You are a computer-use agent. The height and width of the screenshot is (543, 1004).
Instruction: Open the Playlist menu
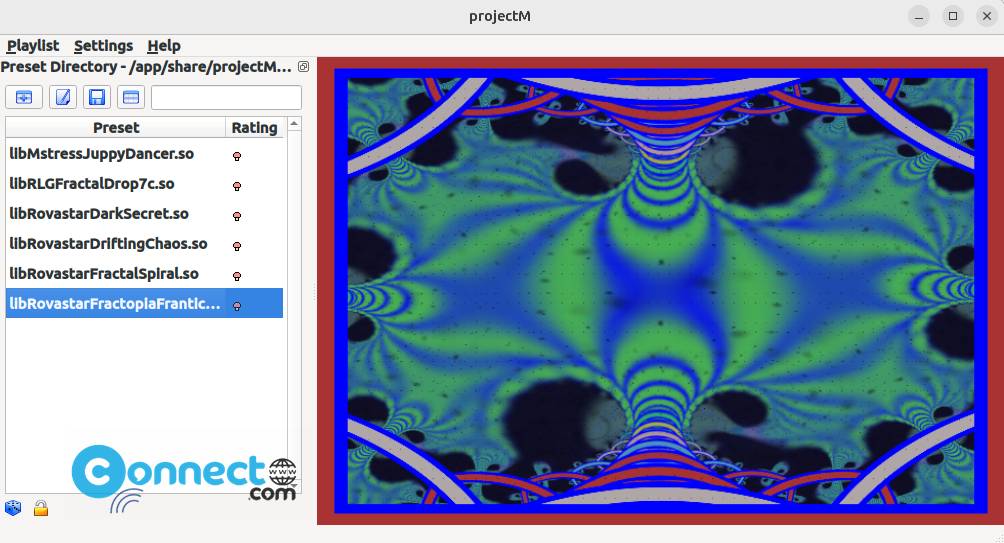(33, 45)
